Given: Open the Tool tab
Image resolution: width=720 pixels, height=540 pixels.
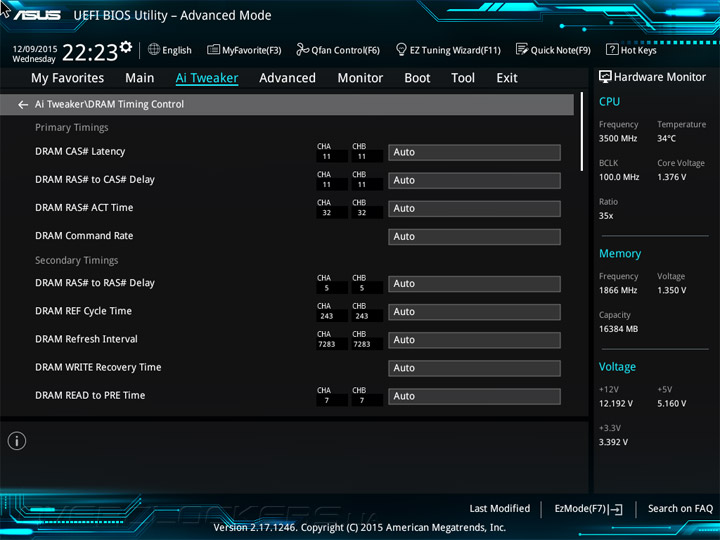Looking at the screenshot, I should [463, 78].
